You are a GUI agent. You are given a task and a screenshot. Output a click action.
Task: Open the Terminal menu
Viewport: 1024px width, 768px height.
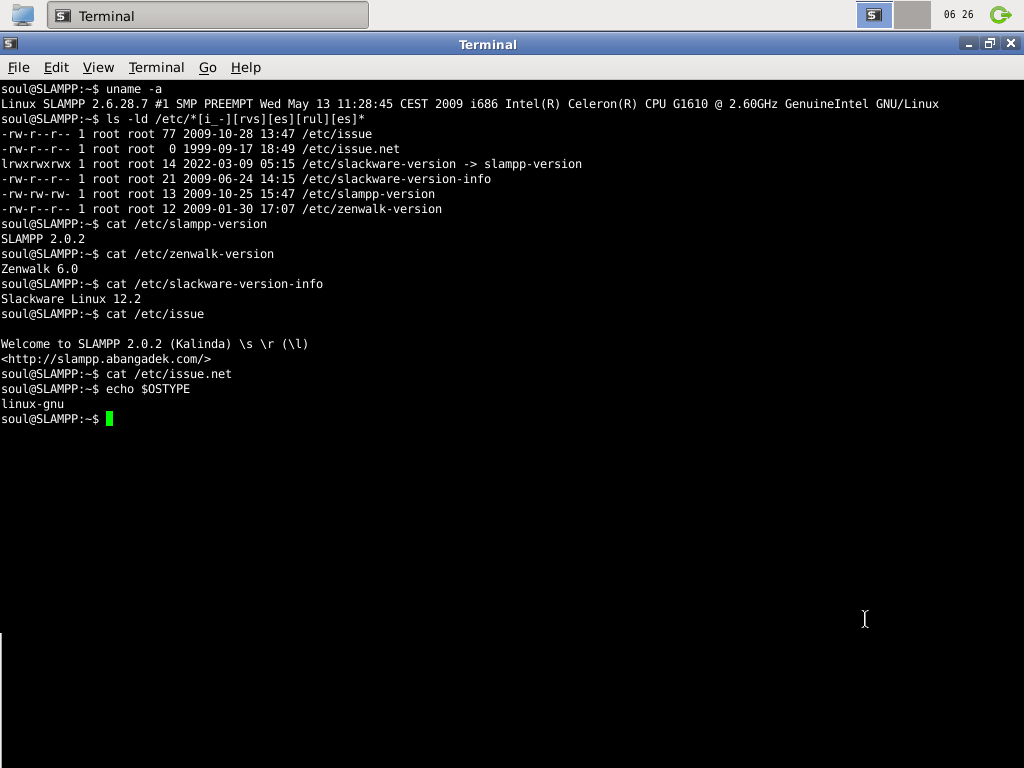[156, 67]
